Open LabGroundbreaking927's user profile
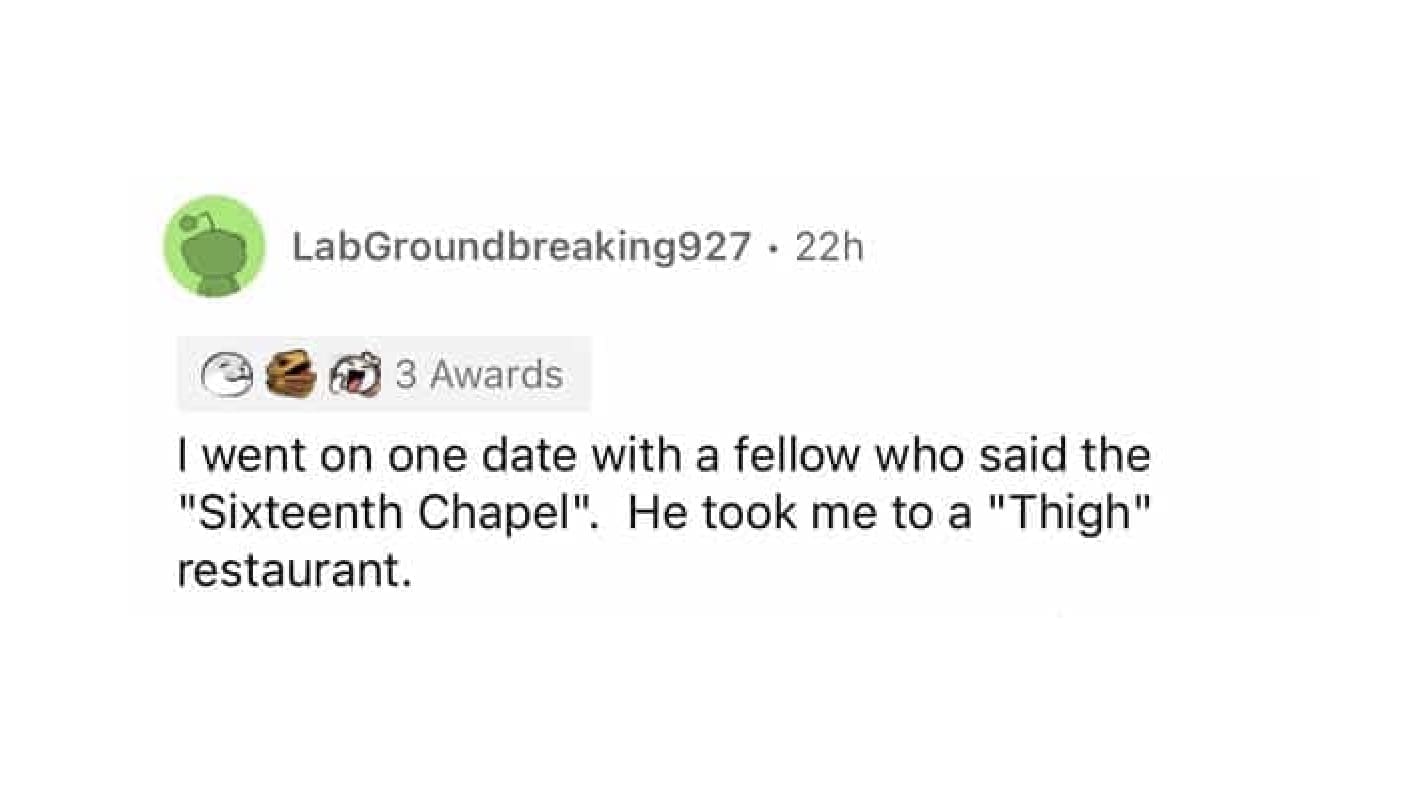Image resolution: width=1404 pixels, height=798 pixels. click(520, 245)
